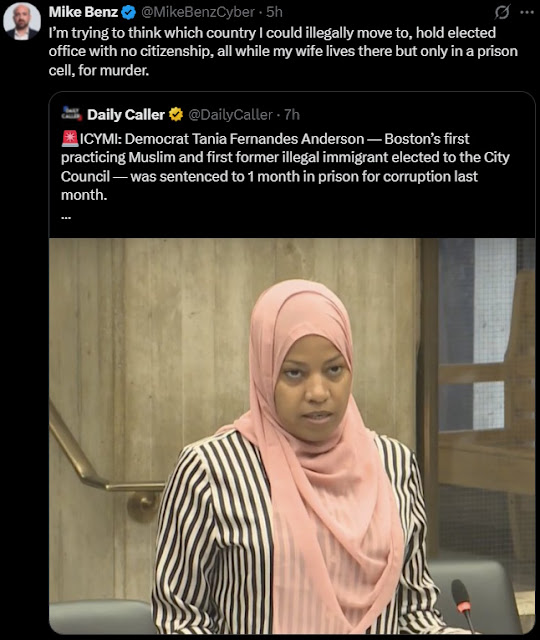
Task: Open the @MikeBenzCyber handle link
Action: pos(198,12)
